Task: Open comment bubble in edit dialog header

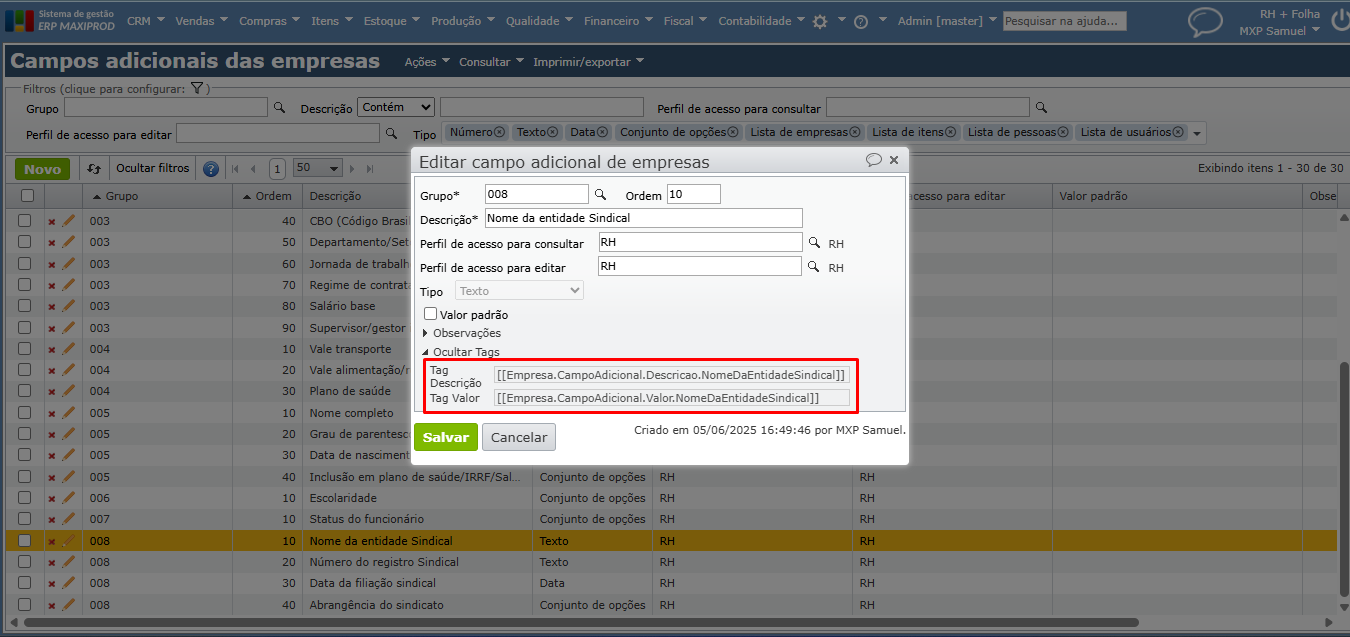Action: pyautogui.click(x=874, y=160)
